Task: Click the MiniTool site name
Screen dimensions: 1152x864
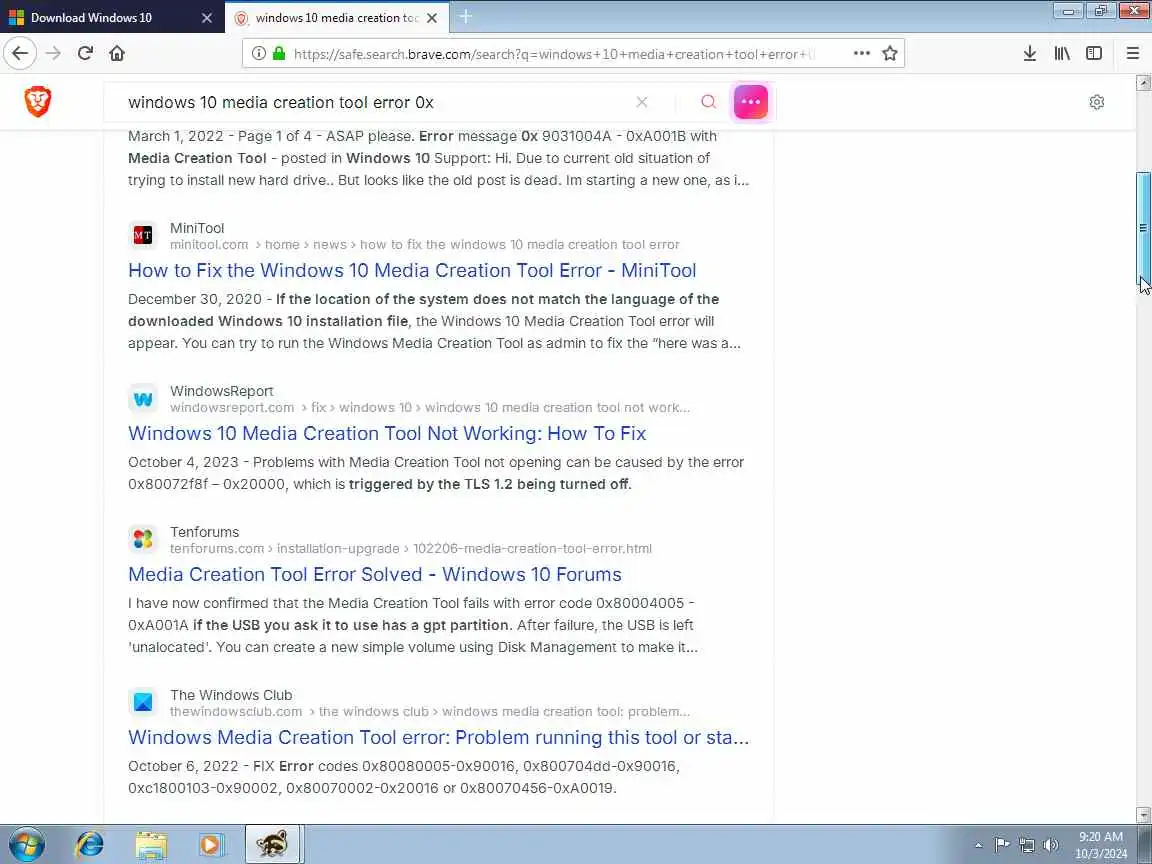Action: (x=197, y=228)
